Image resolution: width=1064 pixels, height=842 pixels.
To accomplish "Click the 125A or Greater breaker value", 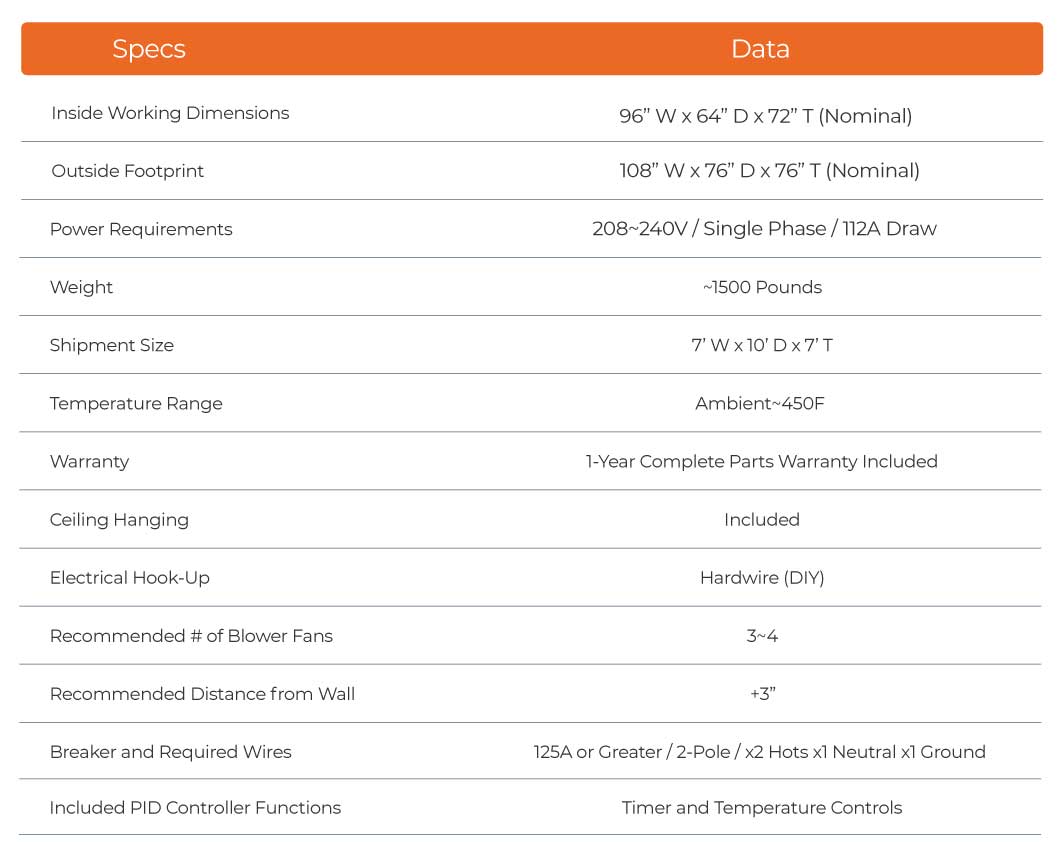I will coord(759,752).
